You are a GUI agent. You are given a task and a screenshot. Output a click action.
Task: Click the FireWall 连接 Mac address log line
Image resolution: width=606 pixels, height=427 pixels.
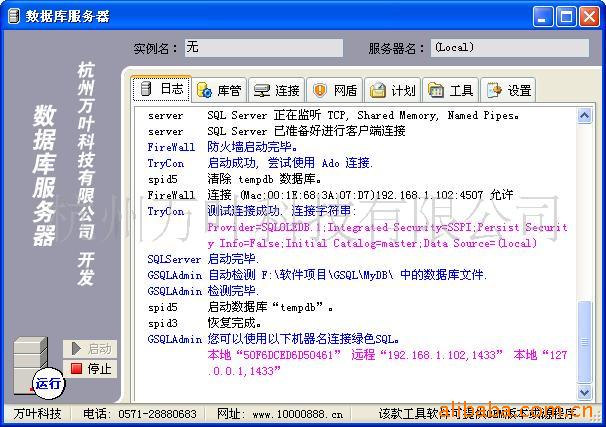pyautogui.click(x=330, y=195)
